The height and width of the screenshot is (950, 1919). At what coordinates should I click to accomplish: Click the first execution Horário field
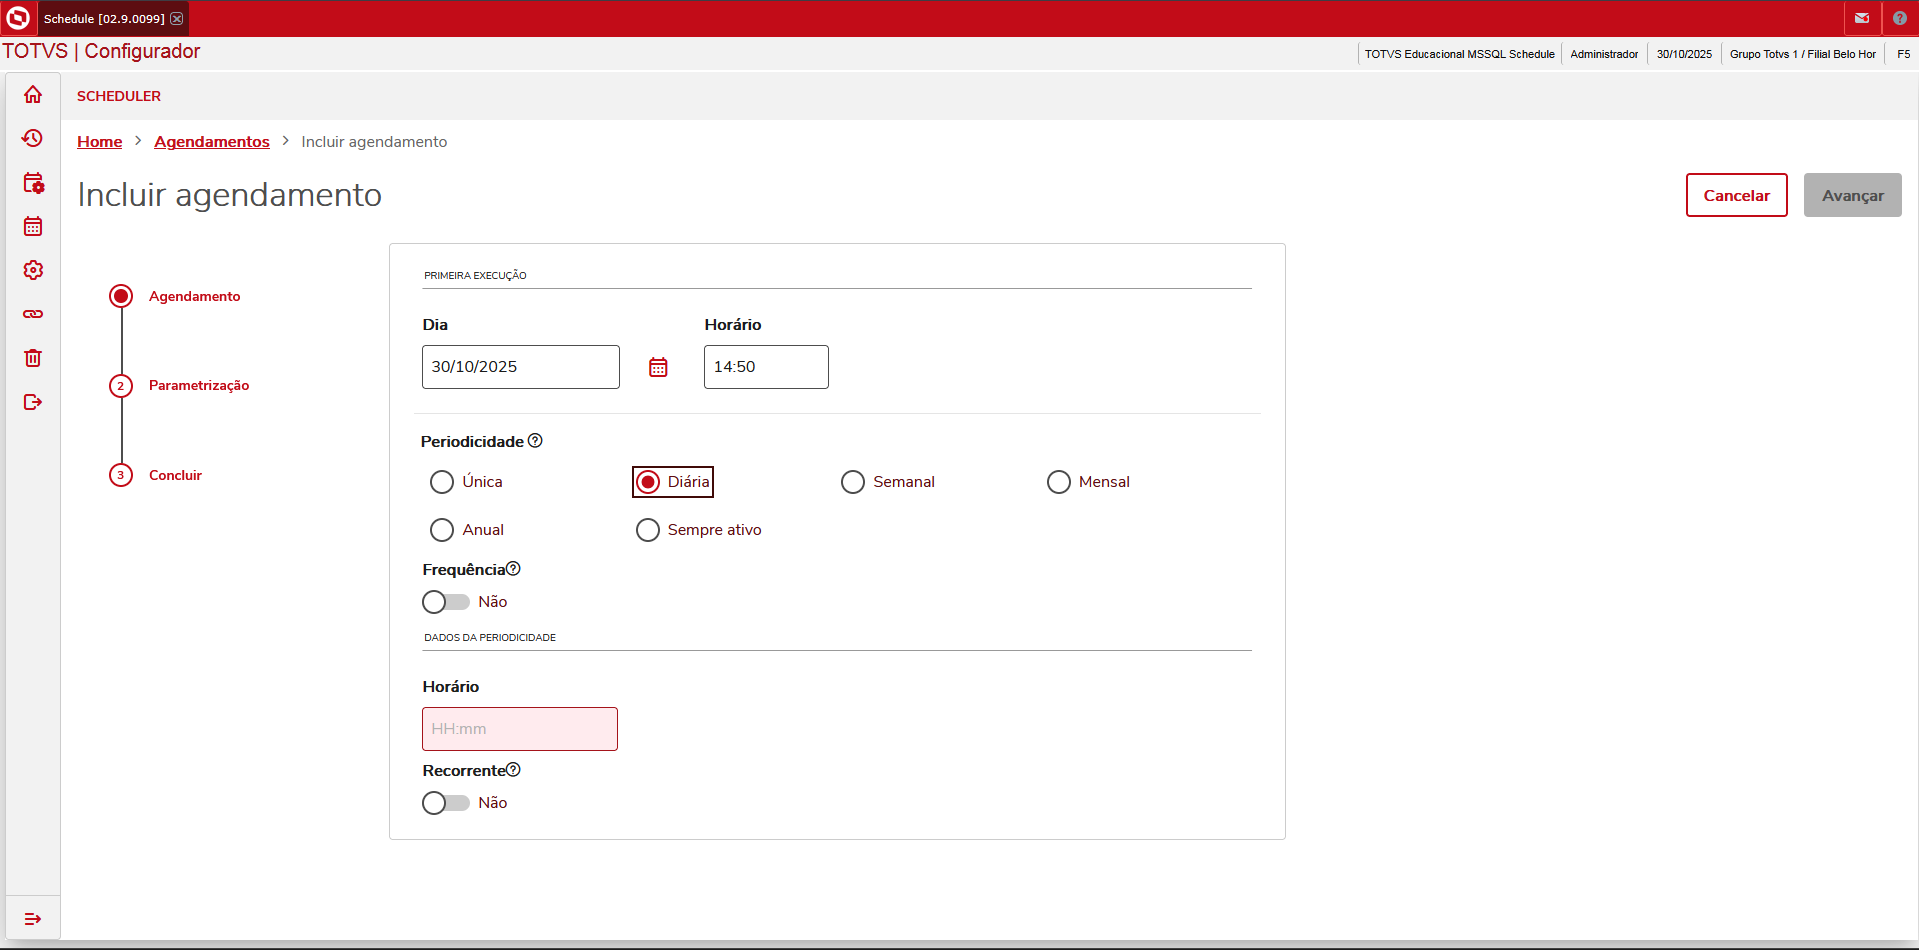click(766, 367)
